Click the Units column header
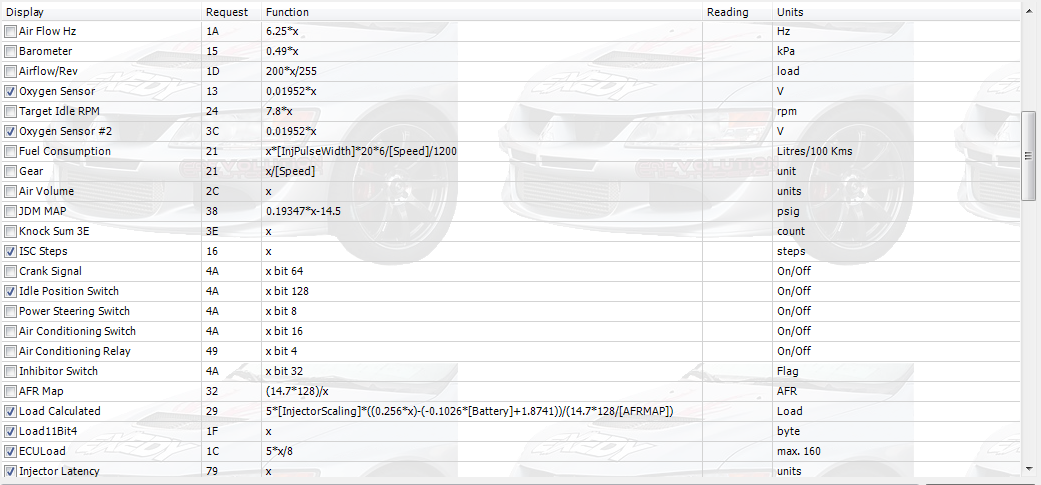The image size is (1041, 485). click(895, 12)
